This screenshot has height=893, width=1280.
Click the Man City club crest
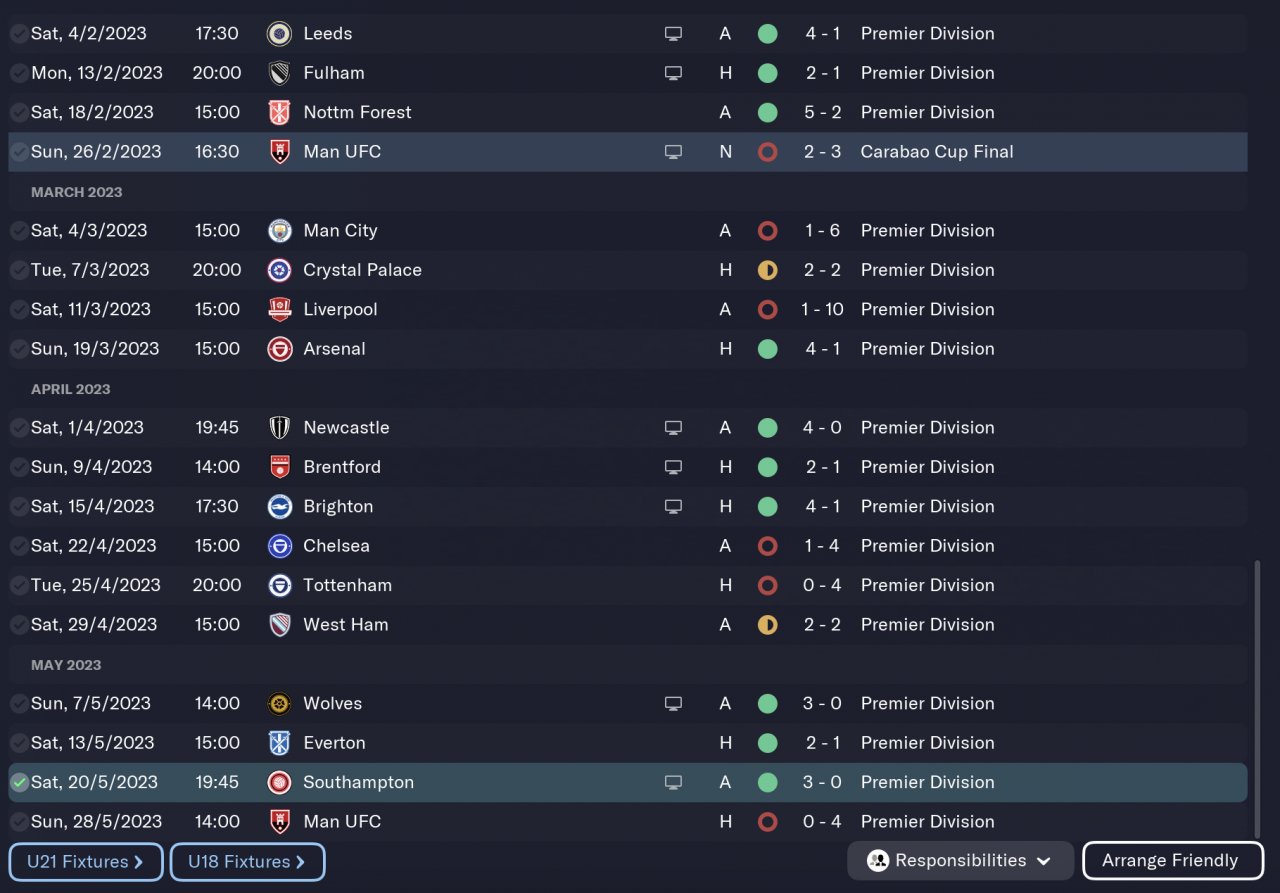pyautogui.click(x=279, y=230)
